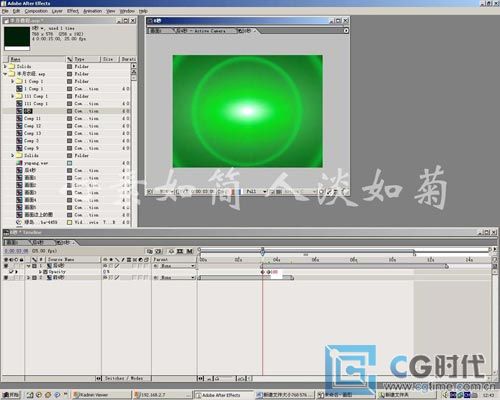Click the blue channel swatch in viewer
The image size is (500, 400).
[240, 192]
